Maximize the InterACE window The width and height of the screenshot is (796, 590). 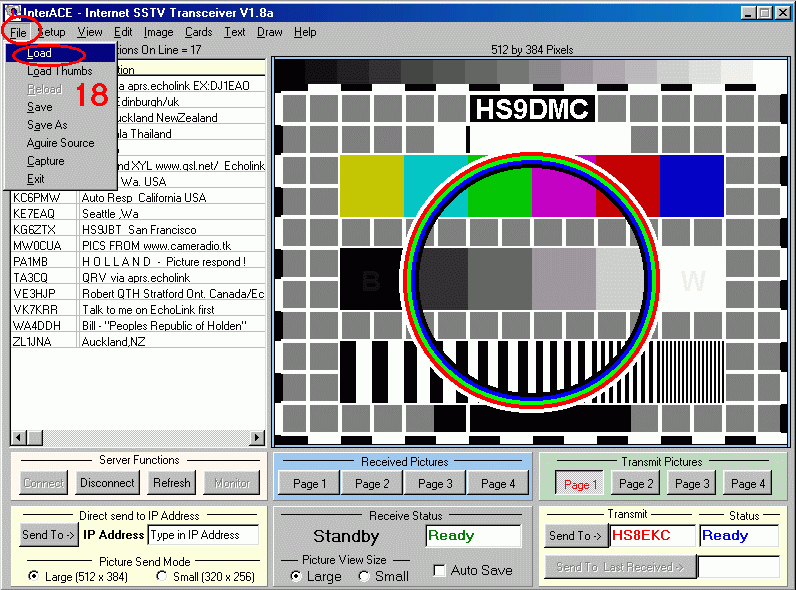click(765, 13)
